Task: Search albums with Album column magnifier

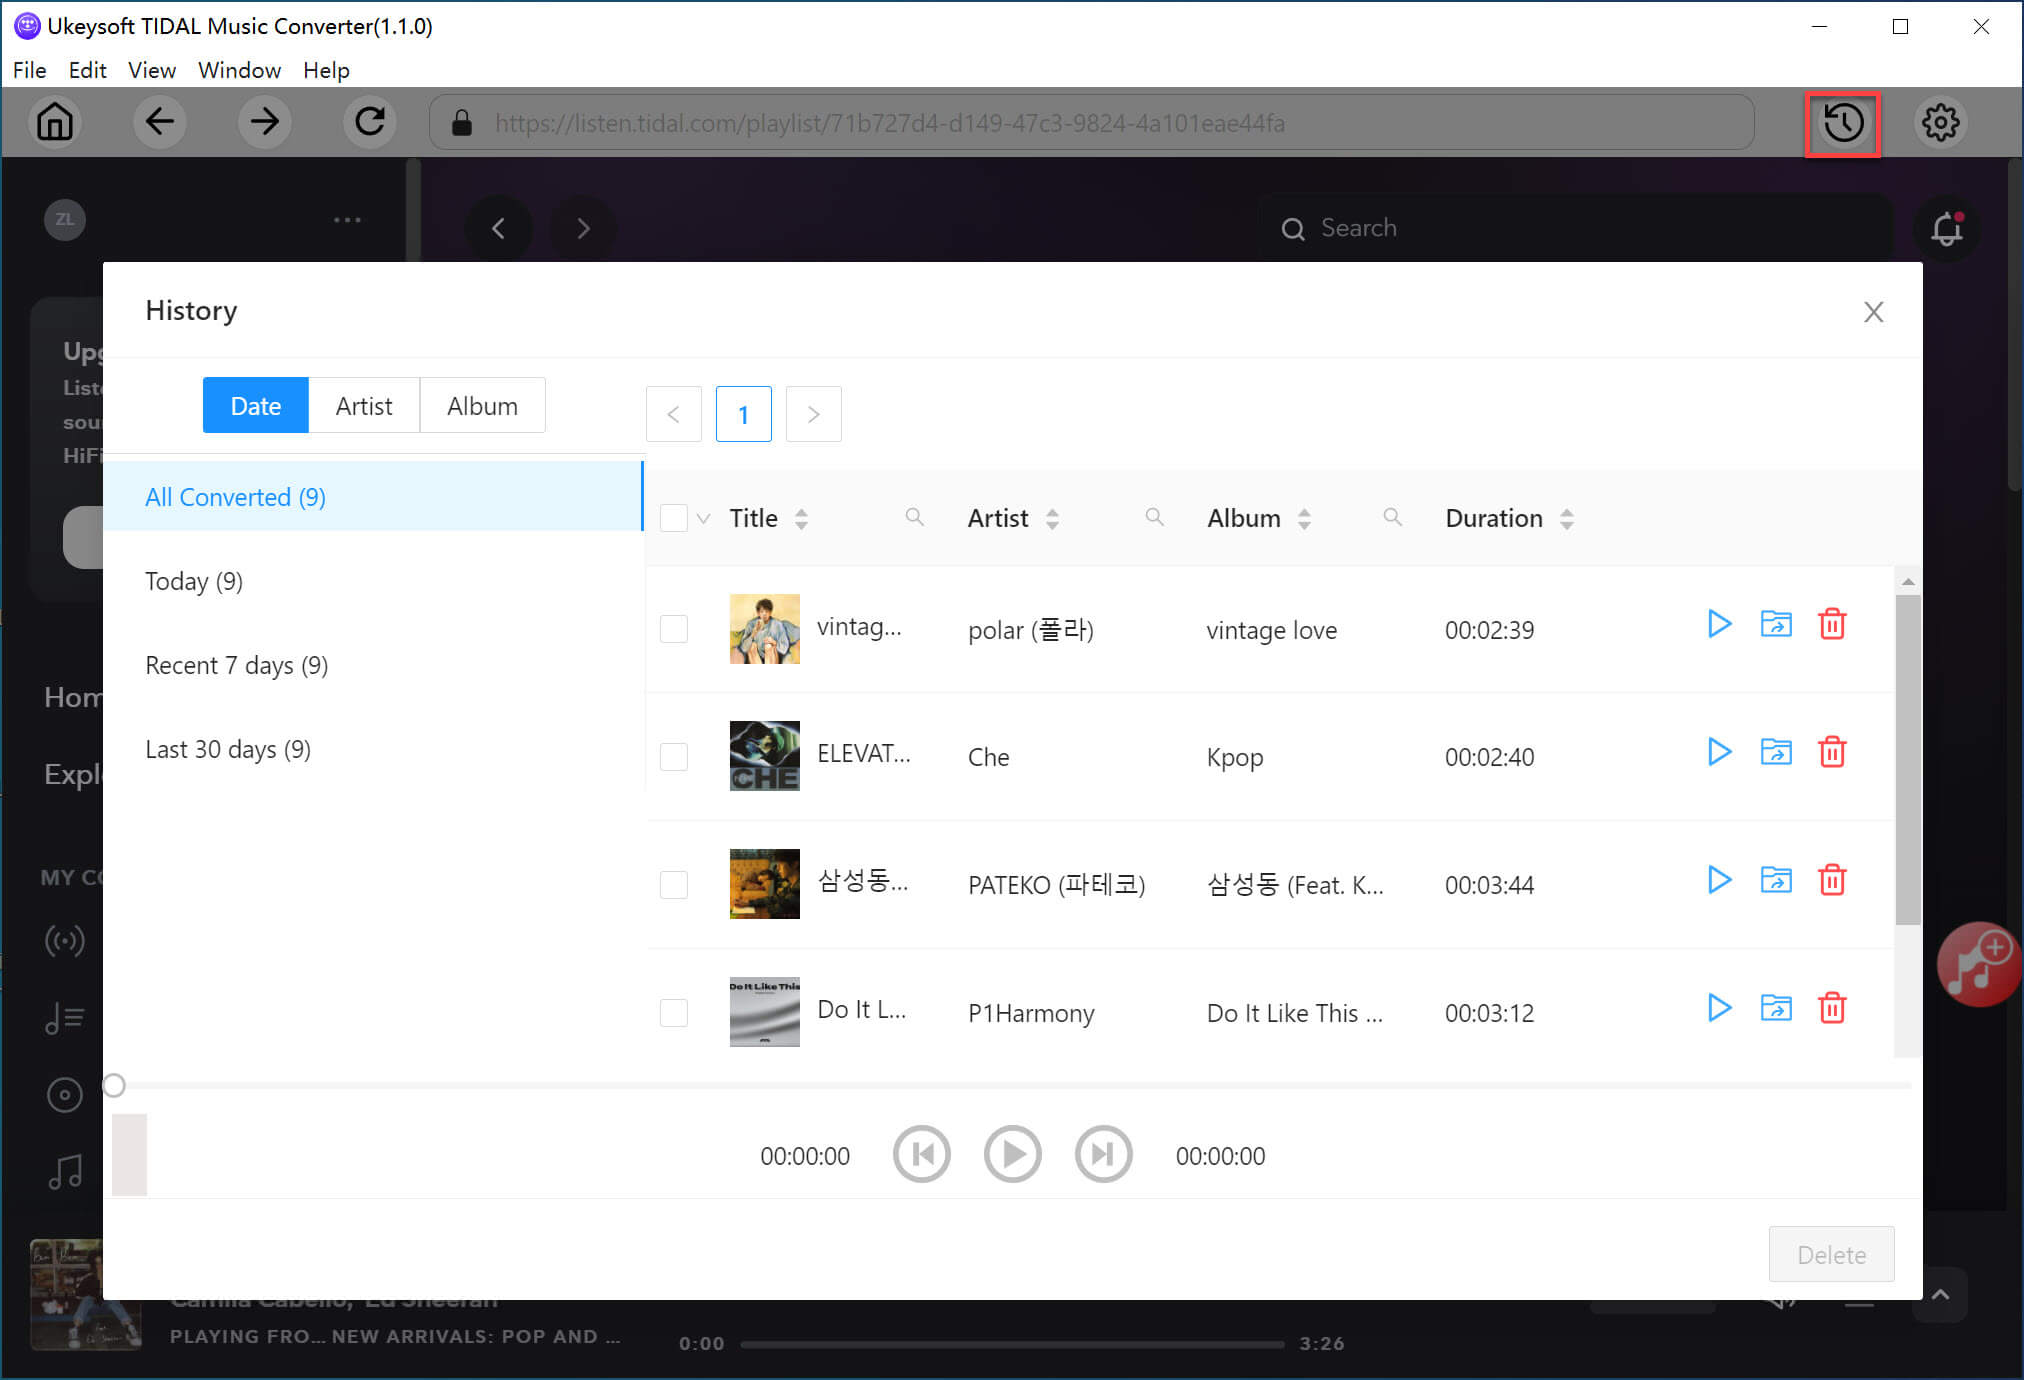Action: (x=1392, y=517)
